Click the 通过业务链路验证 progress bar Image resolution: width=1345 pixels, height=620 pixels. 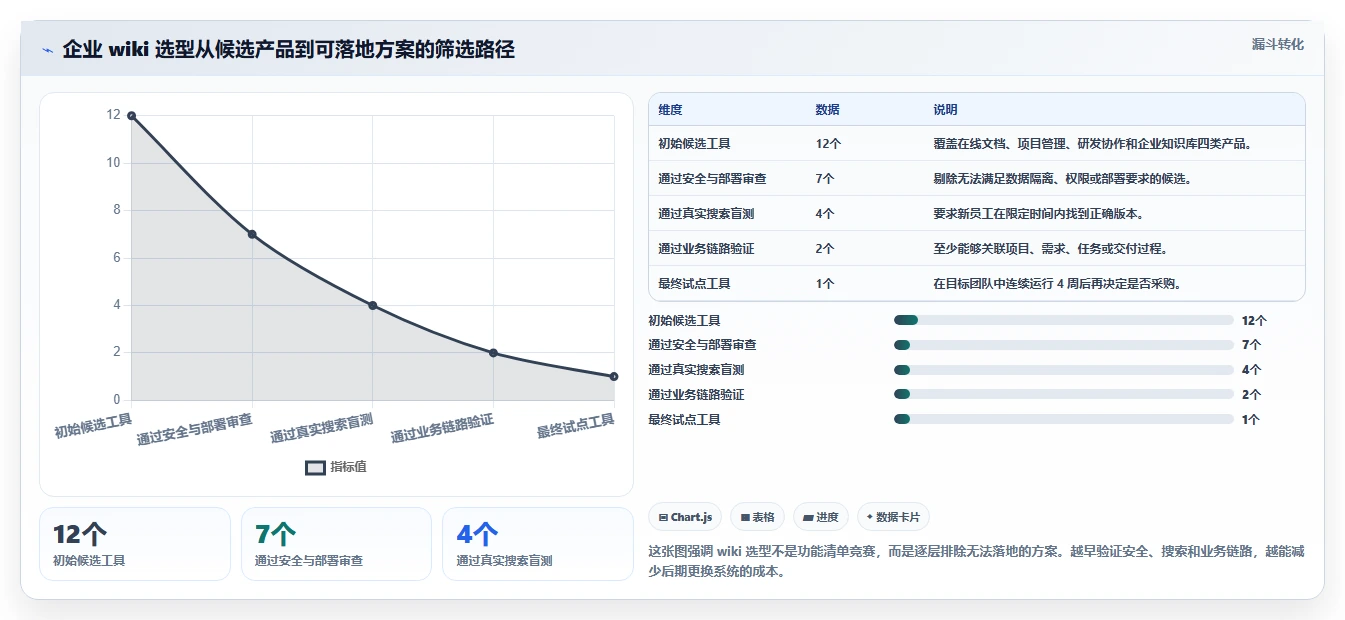click(1063, 395)
